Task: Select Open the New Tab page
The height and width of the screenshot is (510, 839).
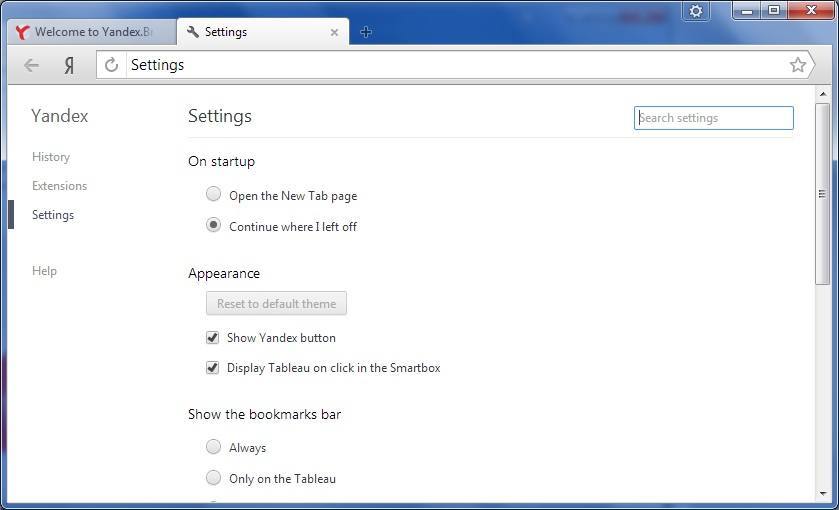Action: tap(213, 195)
